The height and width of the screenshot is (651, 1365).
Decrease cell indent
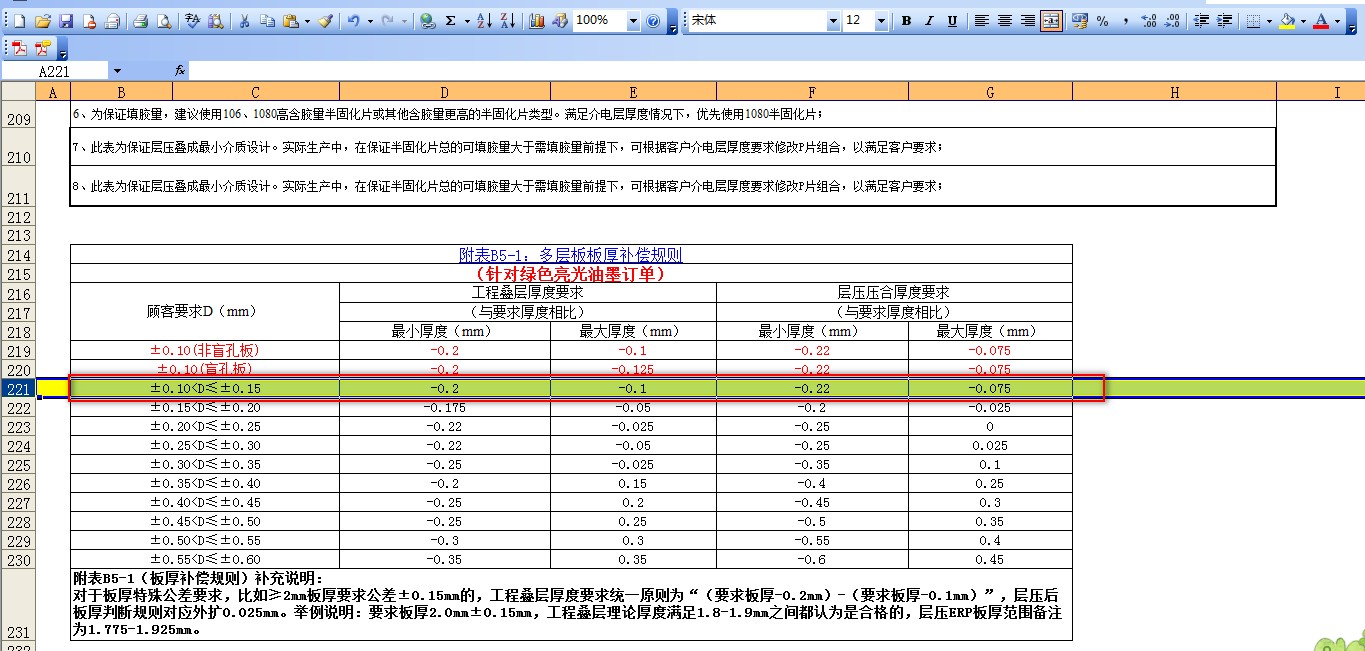(1201, 21)
